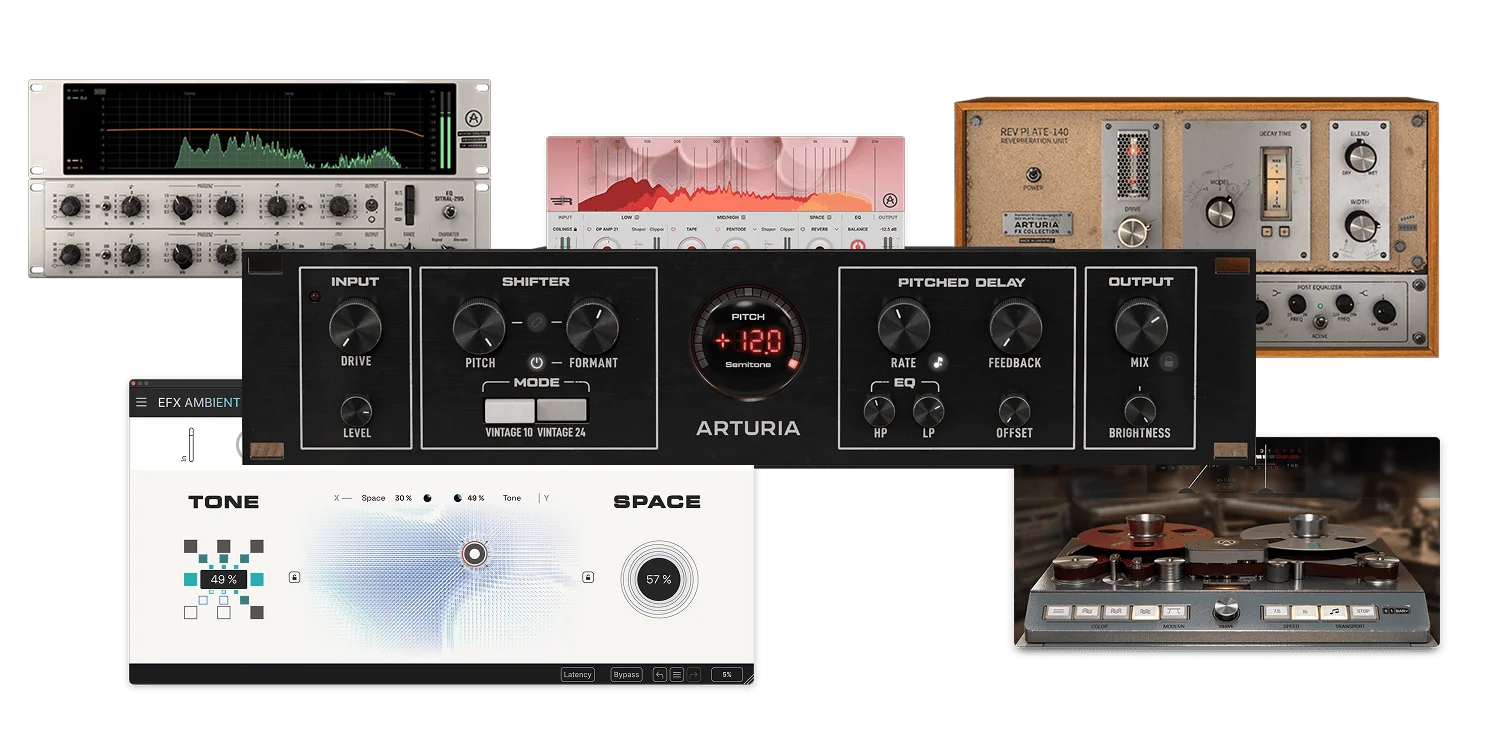Click the note sync icon beside the Rate knob
Image resolution: width=1498 pixels, height=741 pixels.
coord(938,362)
